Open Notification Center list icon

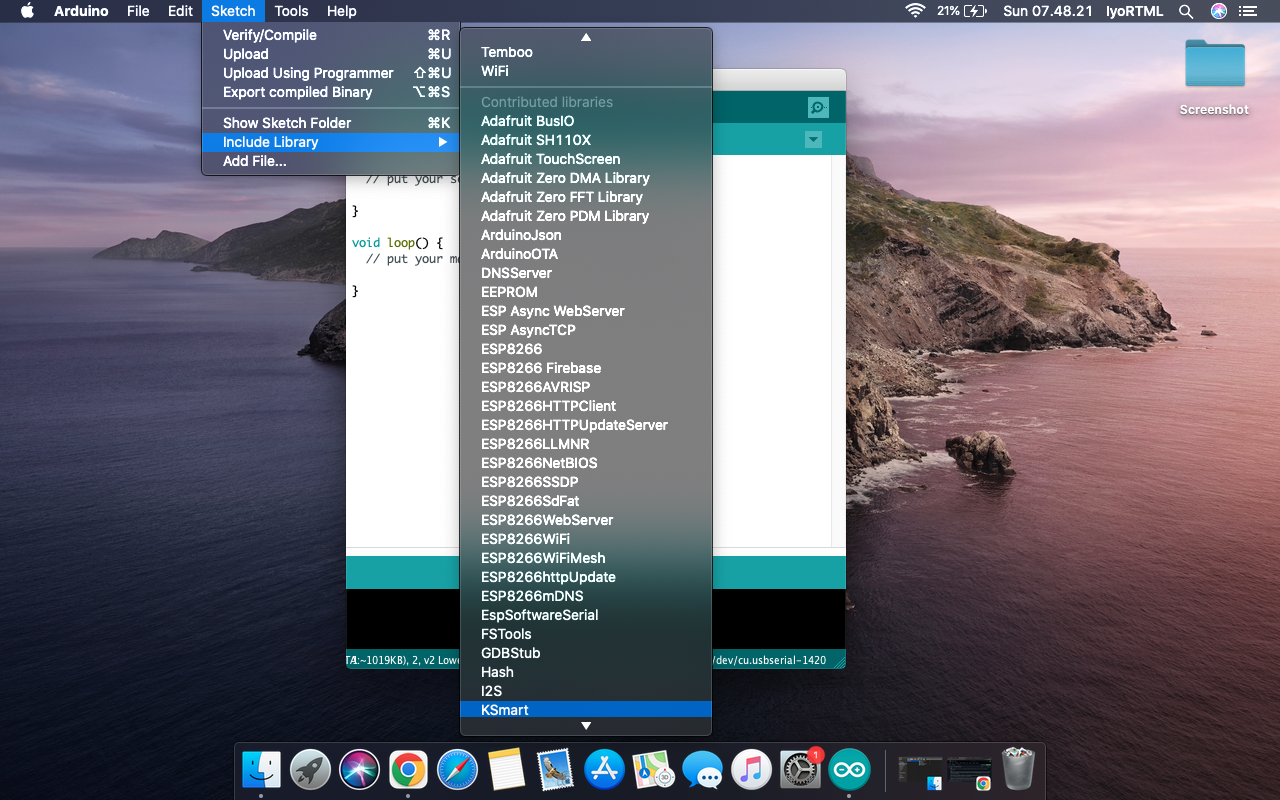(x=1247, y=11)
